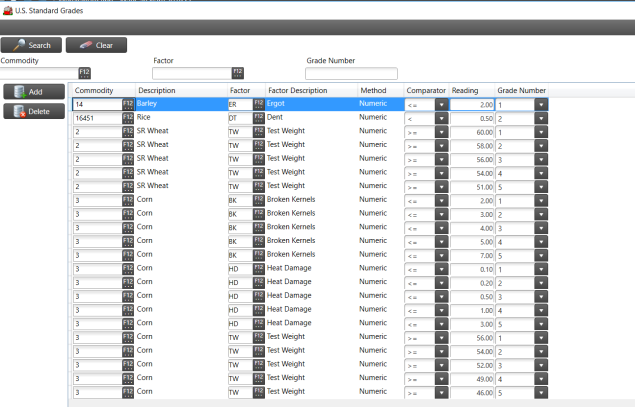Click the U.S. Standard Grades window icon

pyautogui.click(x=8, y=9)
